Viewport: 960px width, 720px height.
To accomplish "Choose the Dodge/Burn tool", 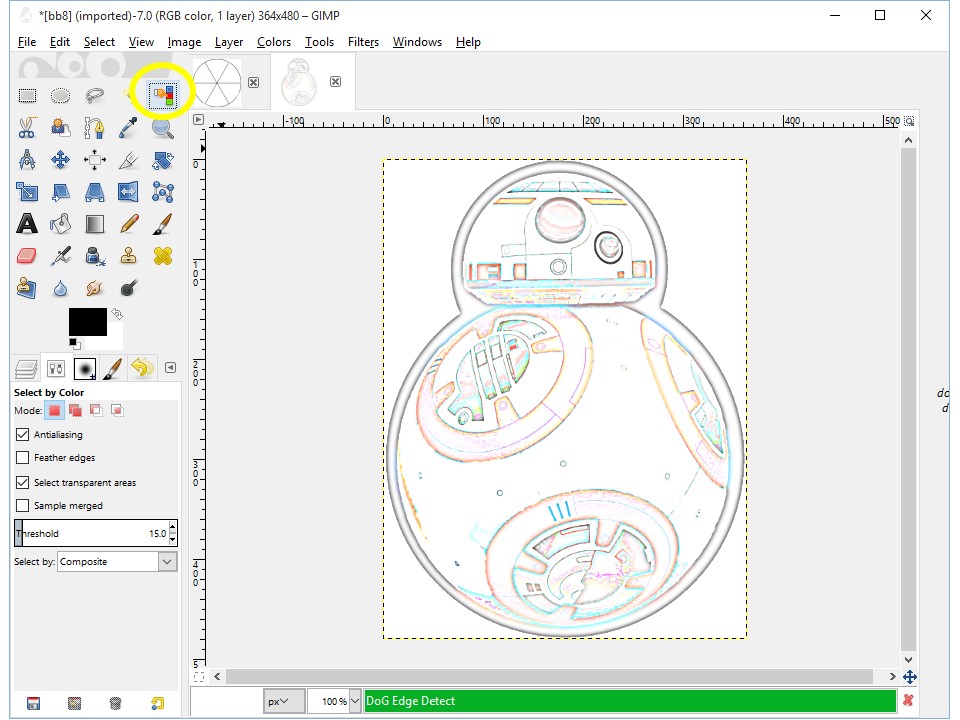I will [x=128, y=288].
